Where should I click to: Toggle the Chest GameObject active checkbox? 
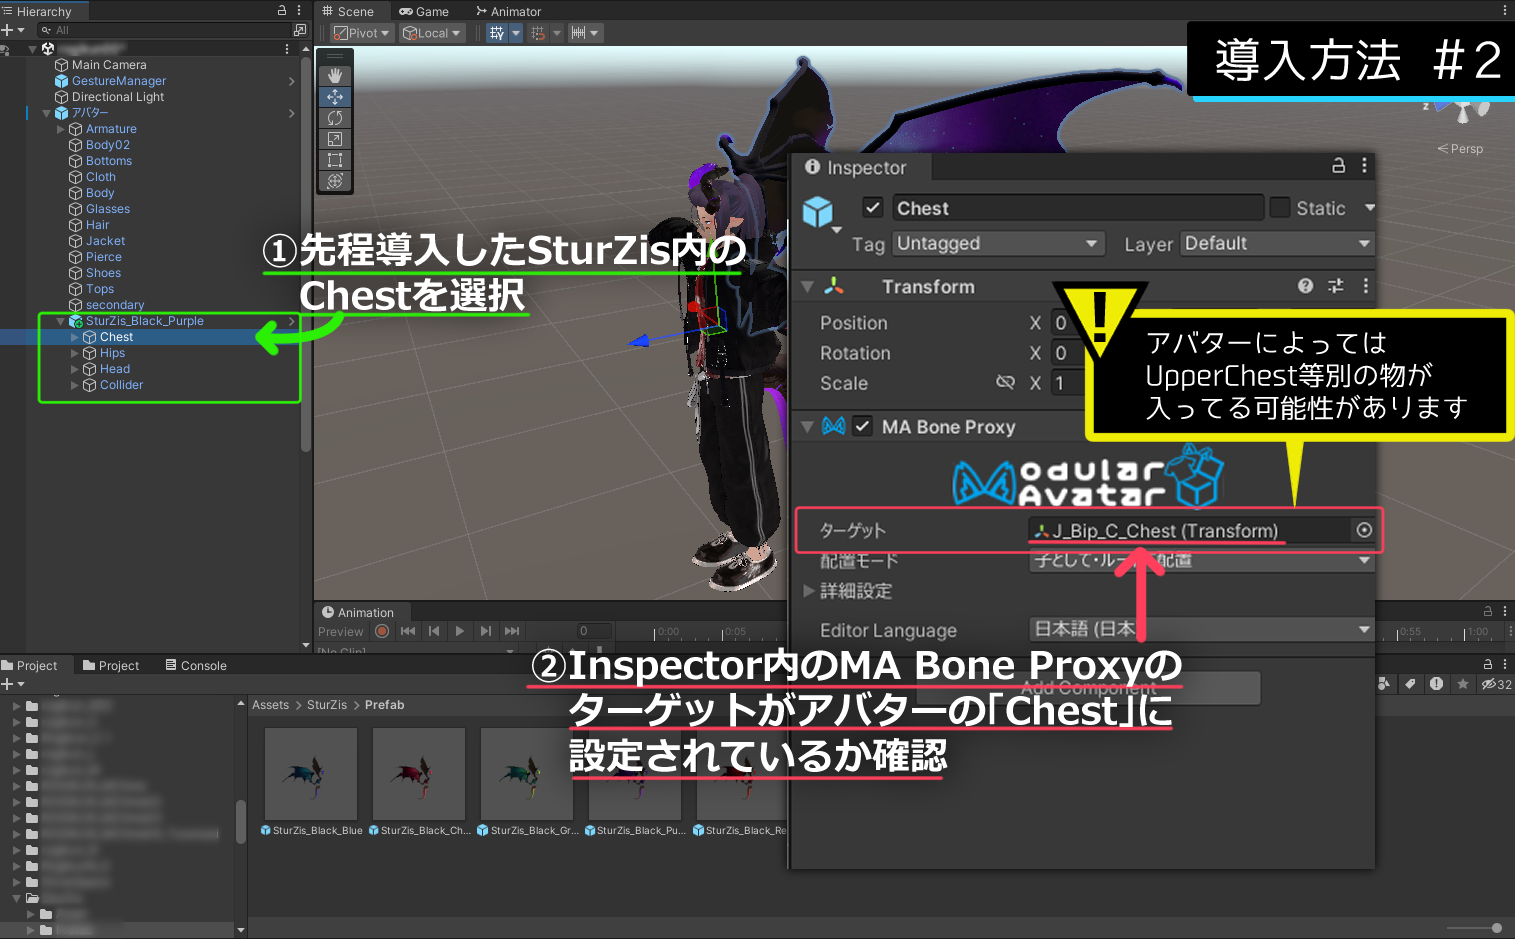coord(872,207)
